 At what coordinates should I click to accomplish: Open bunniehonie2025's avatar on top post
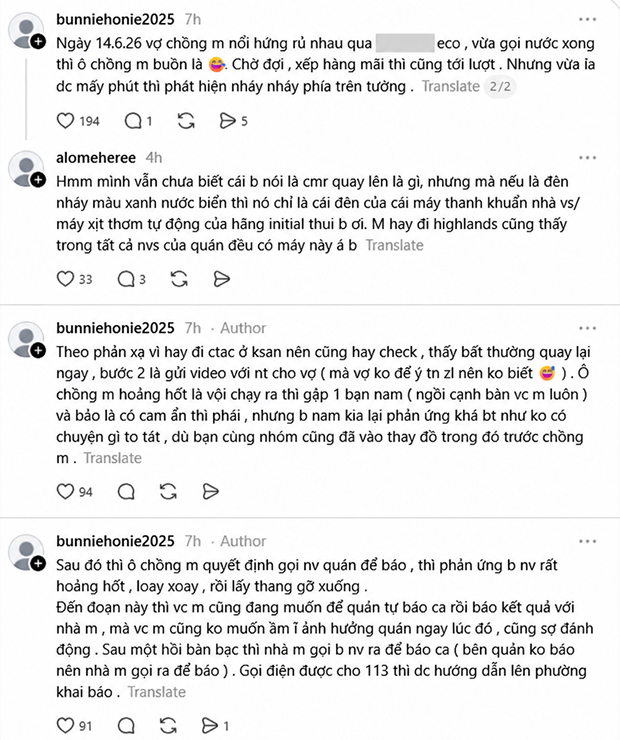pyautogui.click(x=26, y=31)
